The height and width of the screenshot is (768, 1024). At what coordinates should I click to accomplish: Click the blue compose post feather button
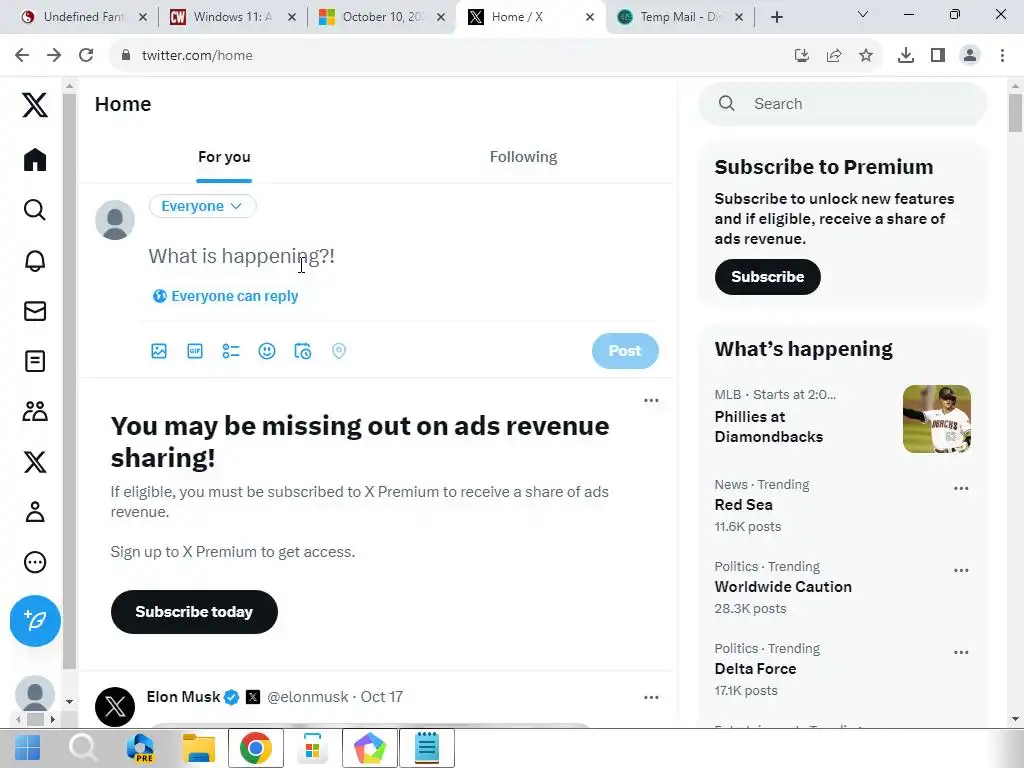pyautogui.click(x=35, y=620)
